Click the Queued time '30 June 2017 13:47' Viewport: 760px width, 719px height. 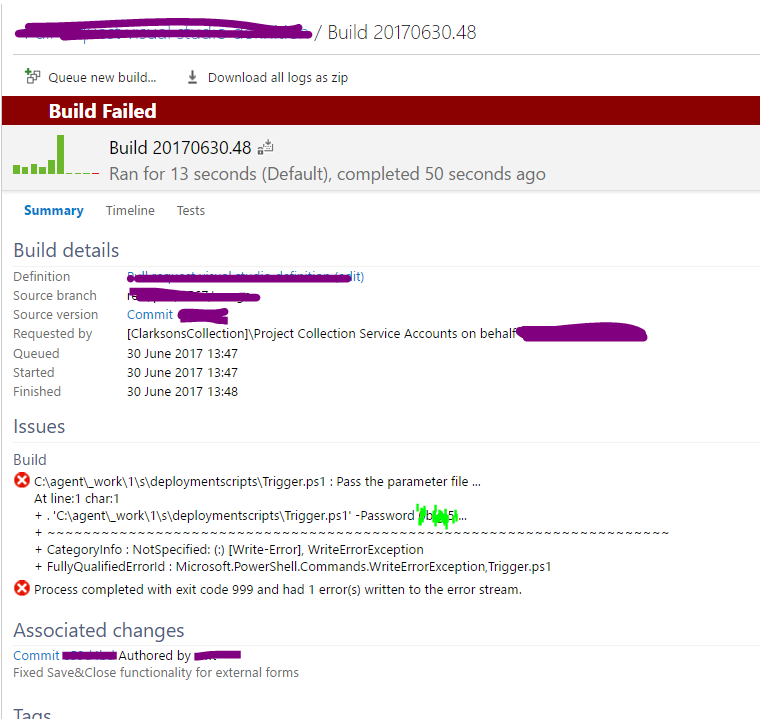182,353
